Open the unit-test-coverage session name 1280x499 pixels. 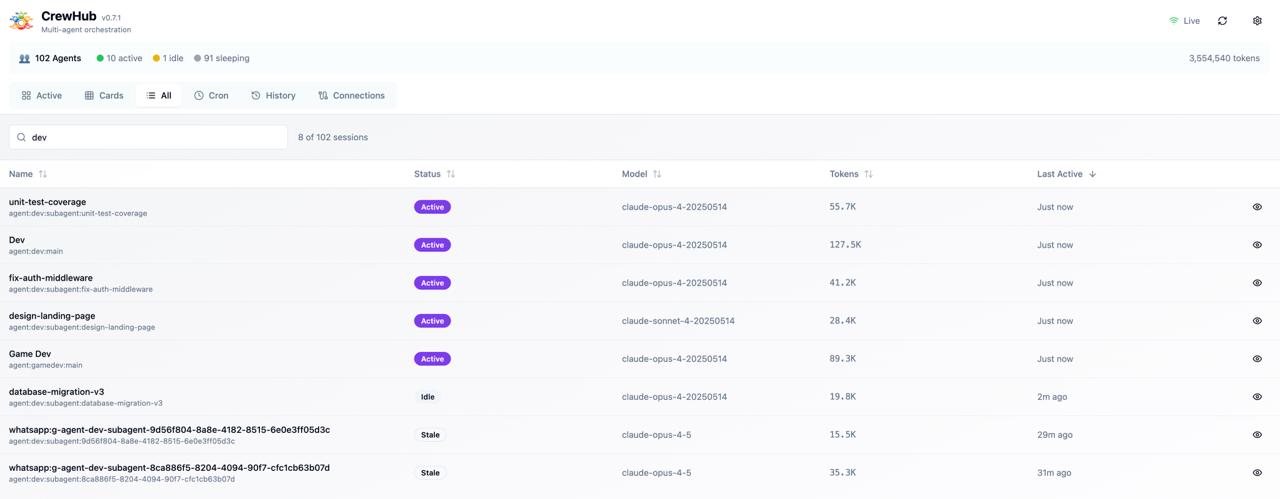47,202
